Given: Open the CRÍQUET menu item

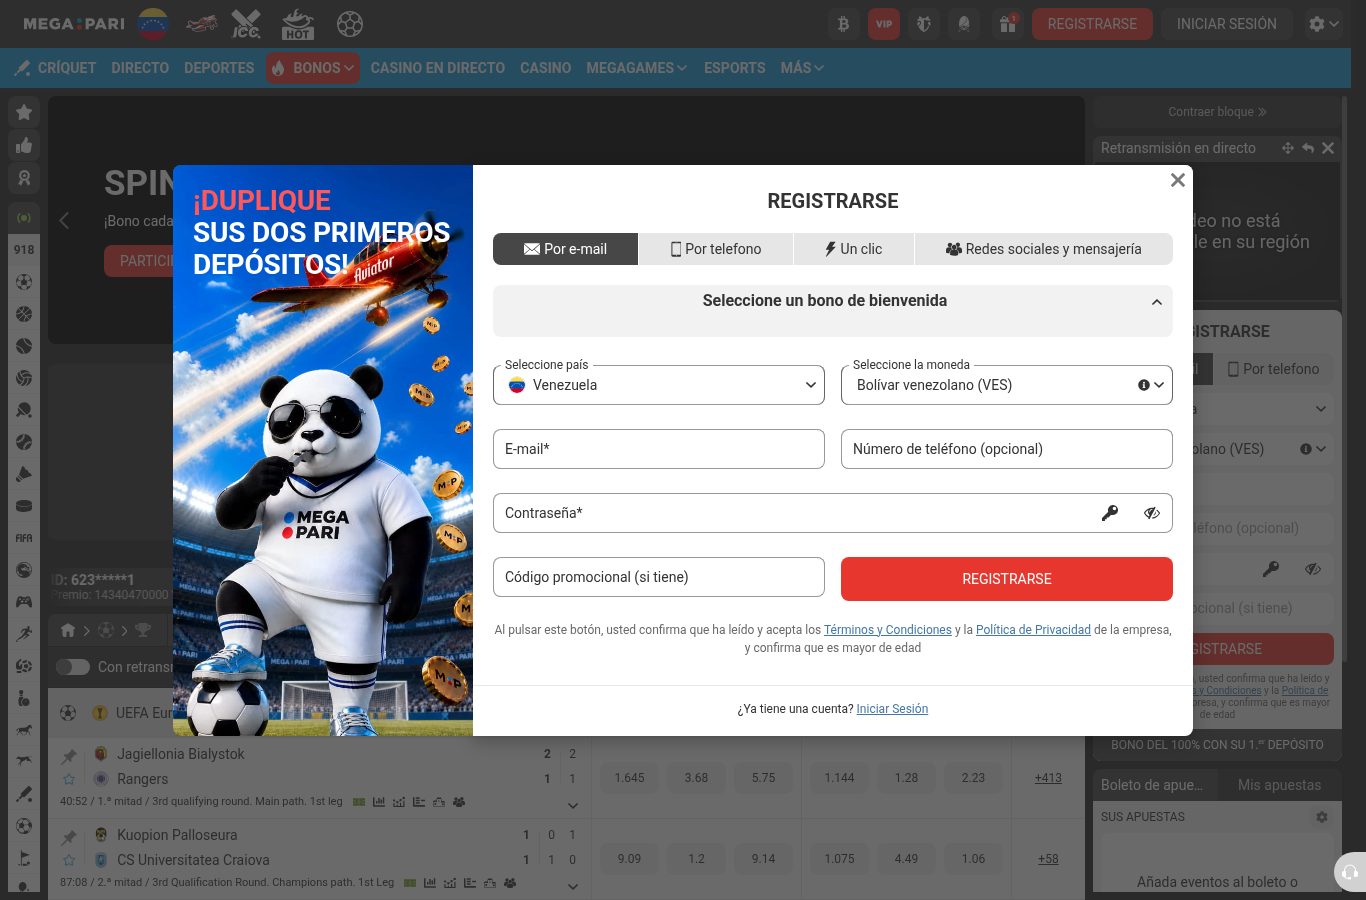Looking at the screenshot, I should point(56,68).
